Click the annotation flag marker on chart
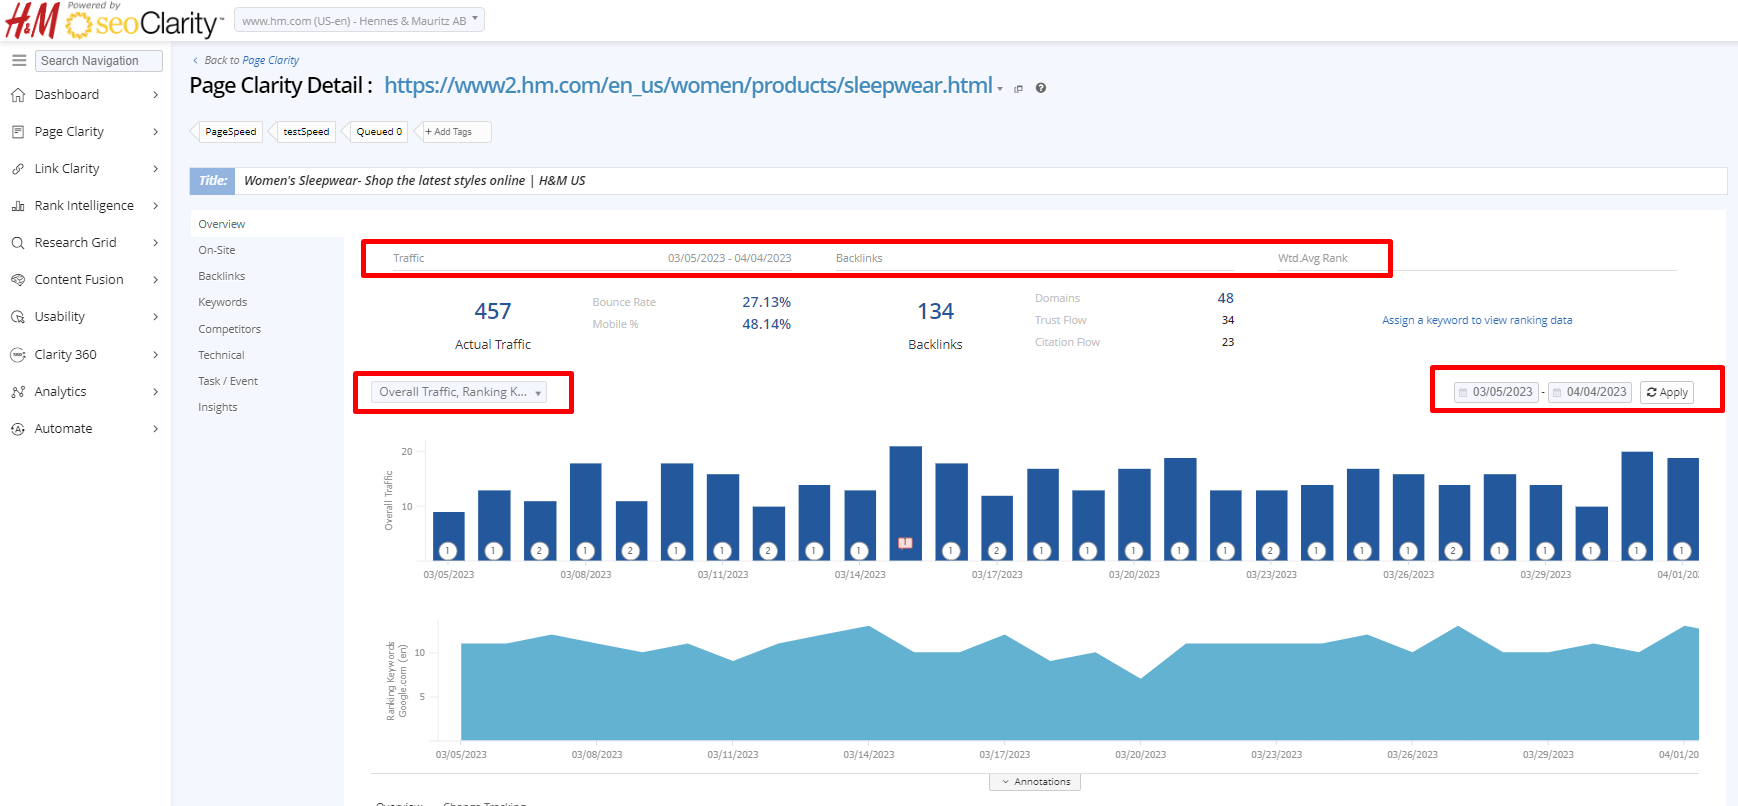1738x806 pixels. point(905,543)
